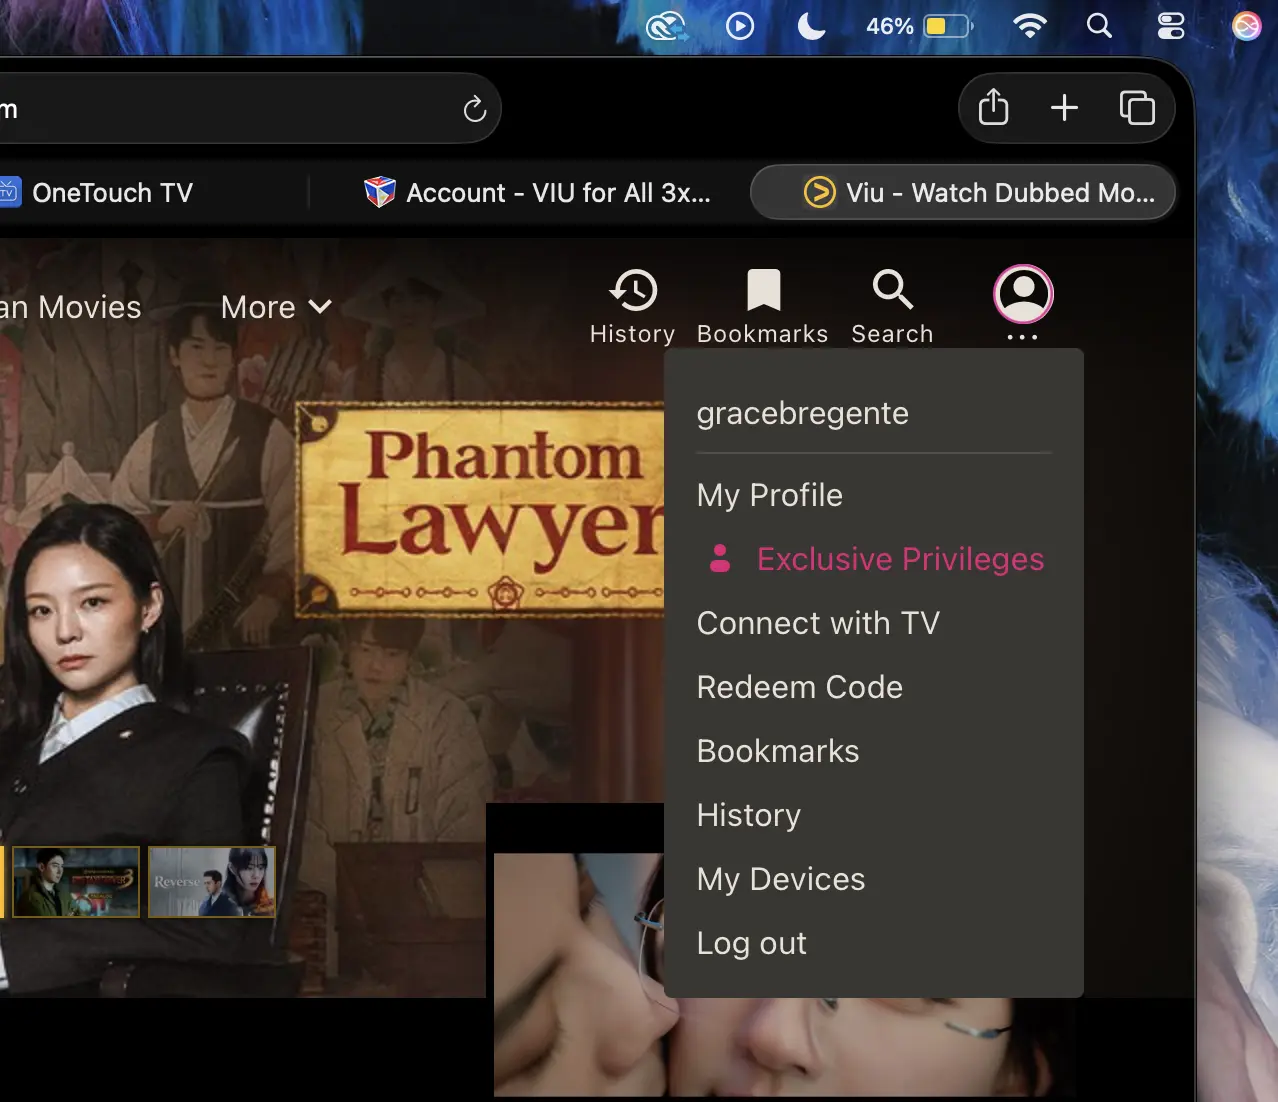Toggle the Focus moon icon in menu bar
Image resolution: width=1278 pixels, height=1102 pixels.
[811, 26]
